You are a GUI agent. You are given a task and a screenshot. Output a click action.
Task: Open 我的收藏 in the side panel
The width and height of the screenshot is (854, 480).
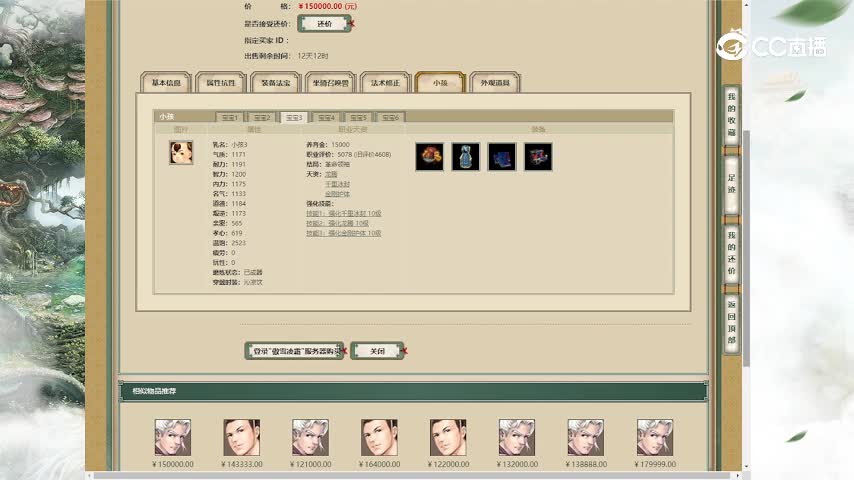[x=731, y=115]
